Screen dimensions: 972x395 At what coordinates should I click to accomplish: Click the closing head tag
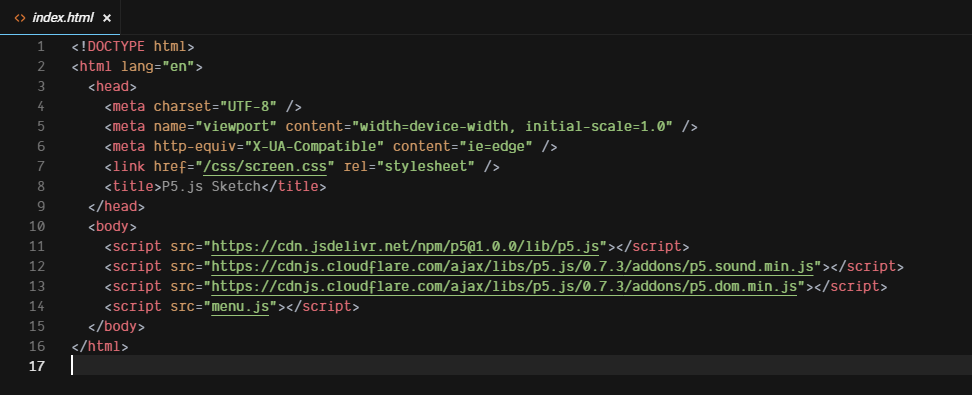click(x=117, y=206)
